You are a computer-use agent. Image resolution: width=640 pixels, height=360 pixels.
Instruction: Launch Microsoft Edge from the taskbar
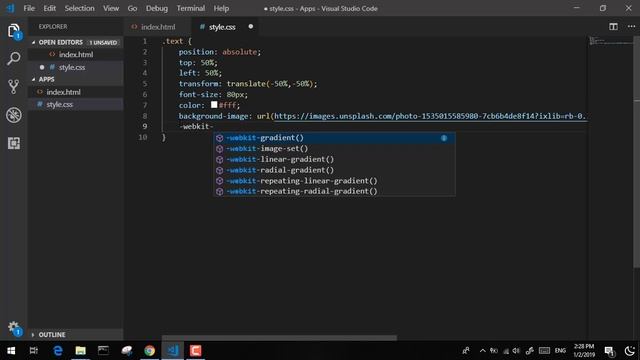58,351
